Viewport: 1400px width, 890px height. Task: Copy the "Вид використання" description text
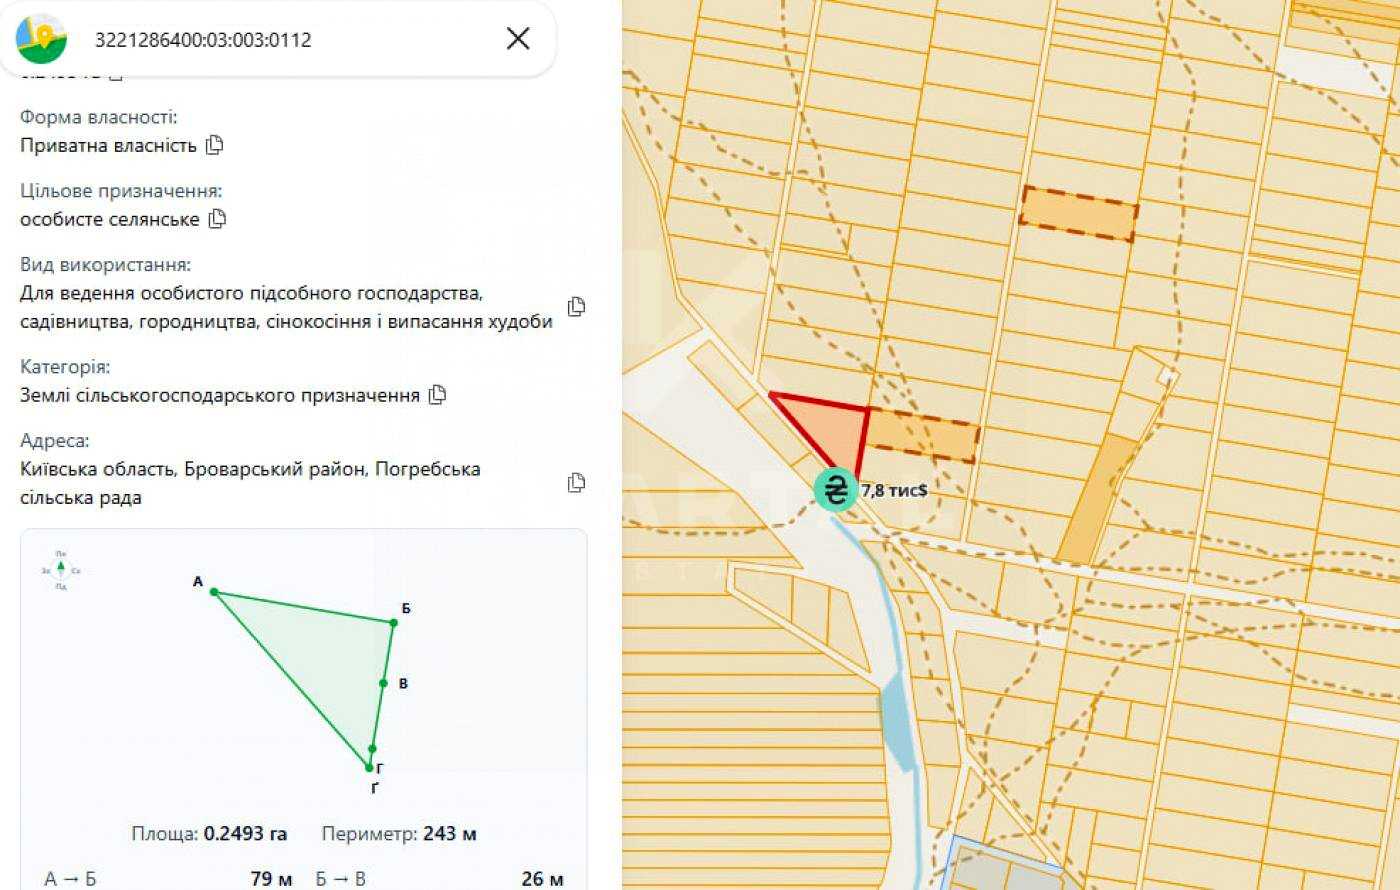click(x=576, y=307)
